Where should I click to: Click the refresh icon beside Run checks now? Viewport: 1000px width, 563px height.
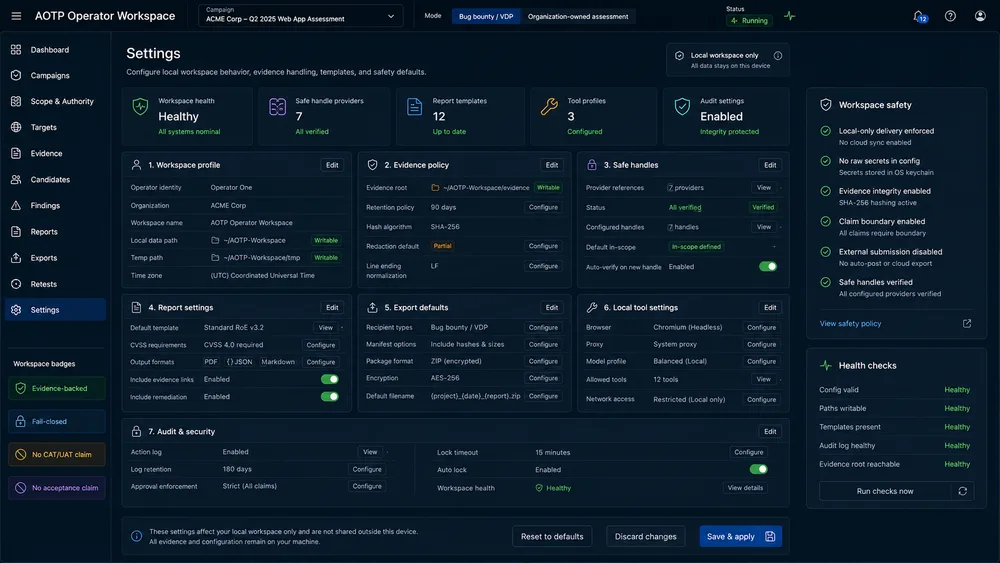[x=962, y=491]
